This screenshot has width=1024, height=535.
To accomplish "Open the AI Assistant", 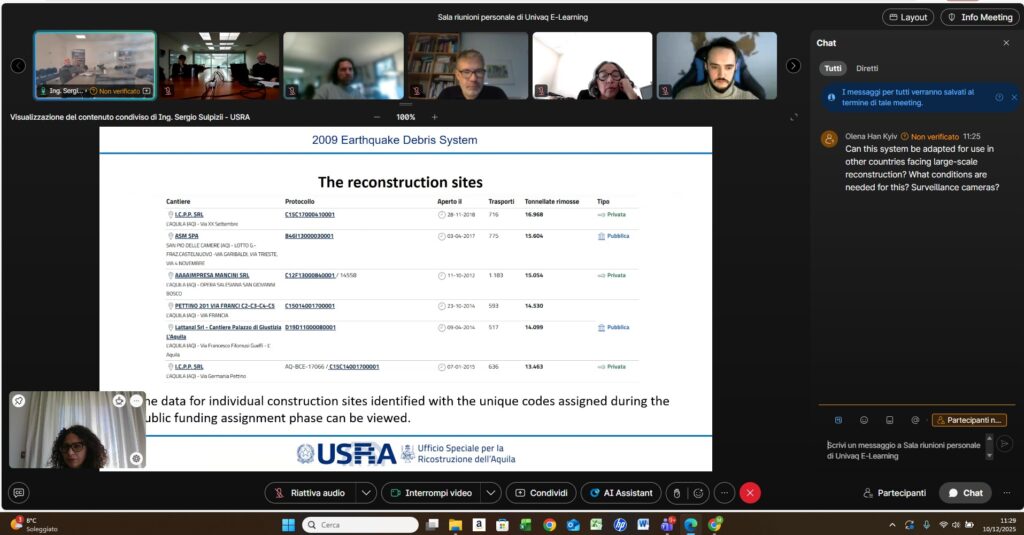I will point(621,493).
